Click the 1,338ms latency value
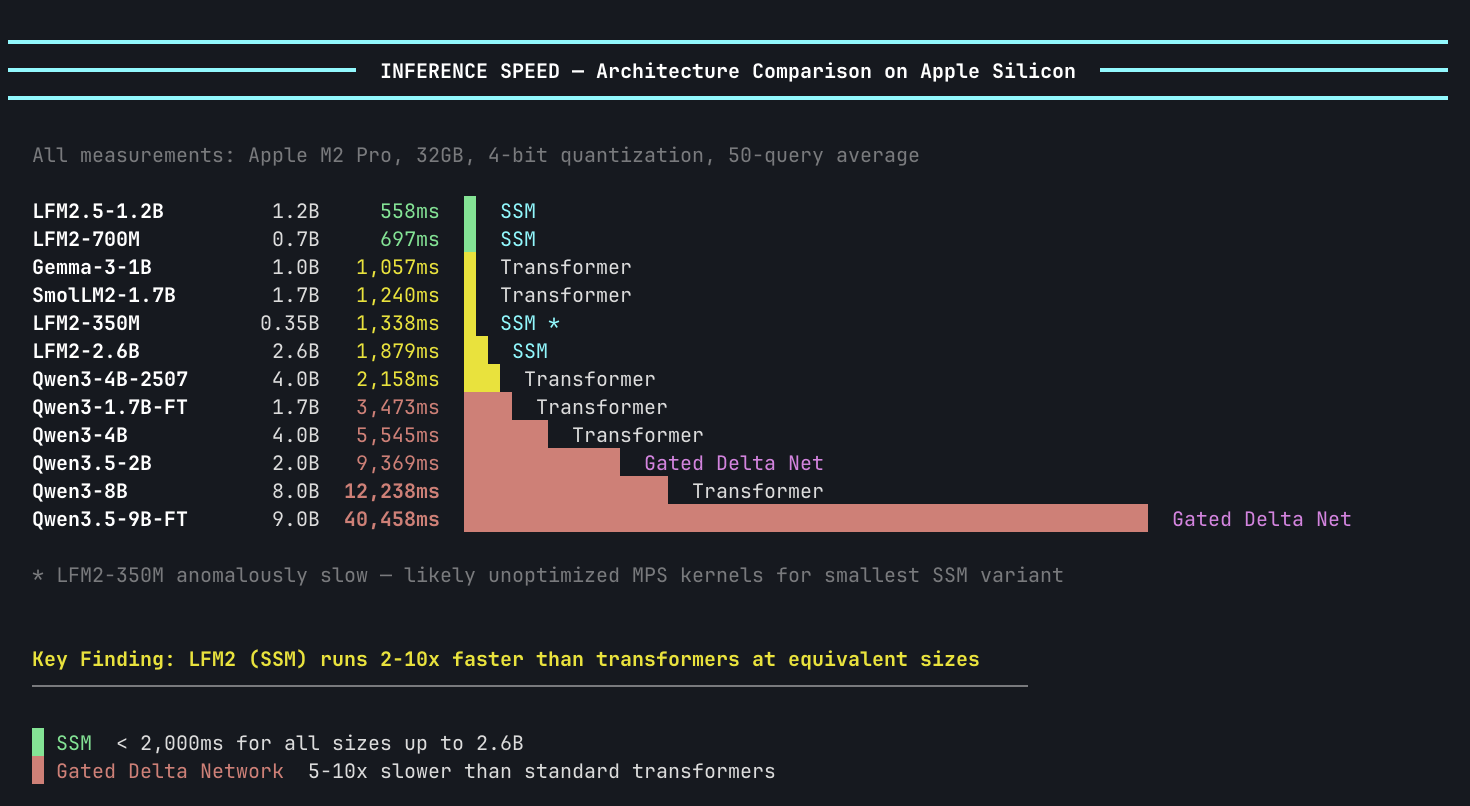This screenshot has height=806, width=1470. [x=398, y=323]
